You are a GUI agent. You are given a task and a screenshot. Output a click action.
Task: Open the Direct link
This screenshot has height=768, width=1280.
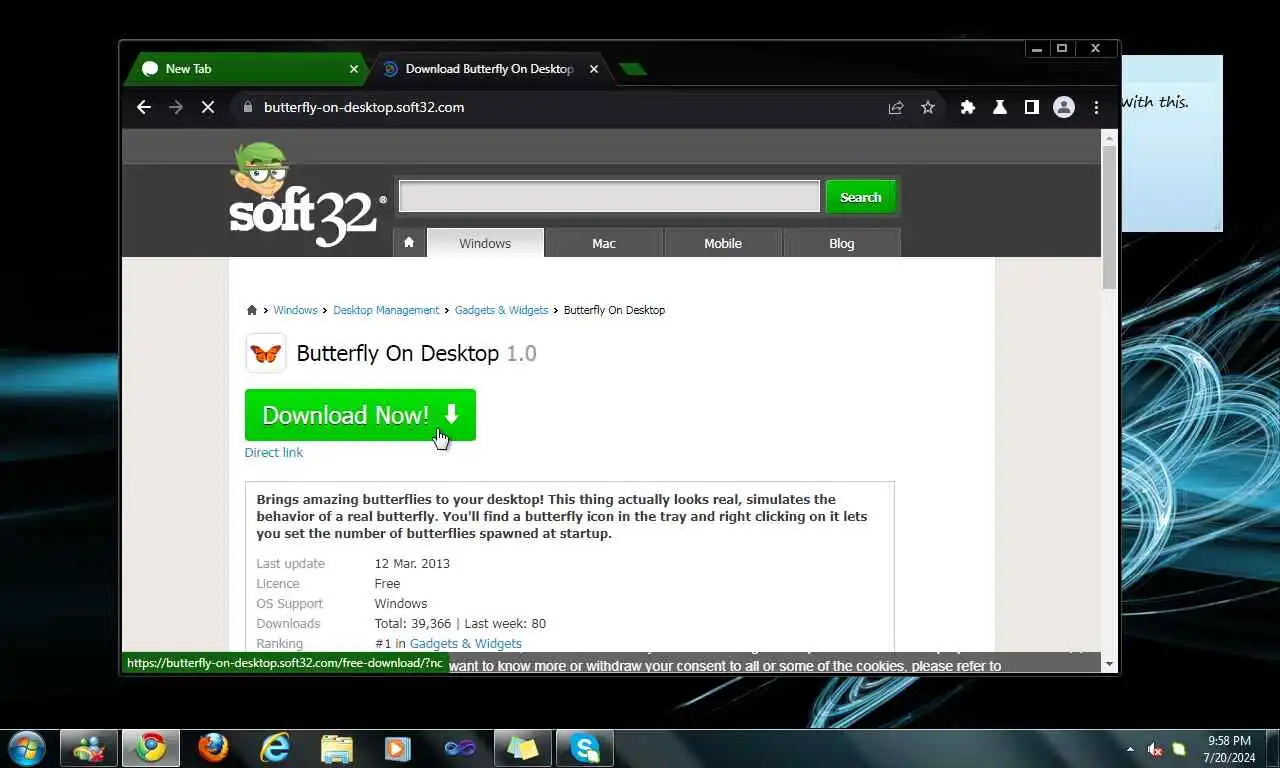(x=274, y=453)
